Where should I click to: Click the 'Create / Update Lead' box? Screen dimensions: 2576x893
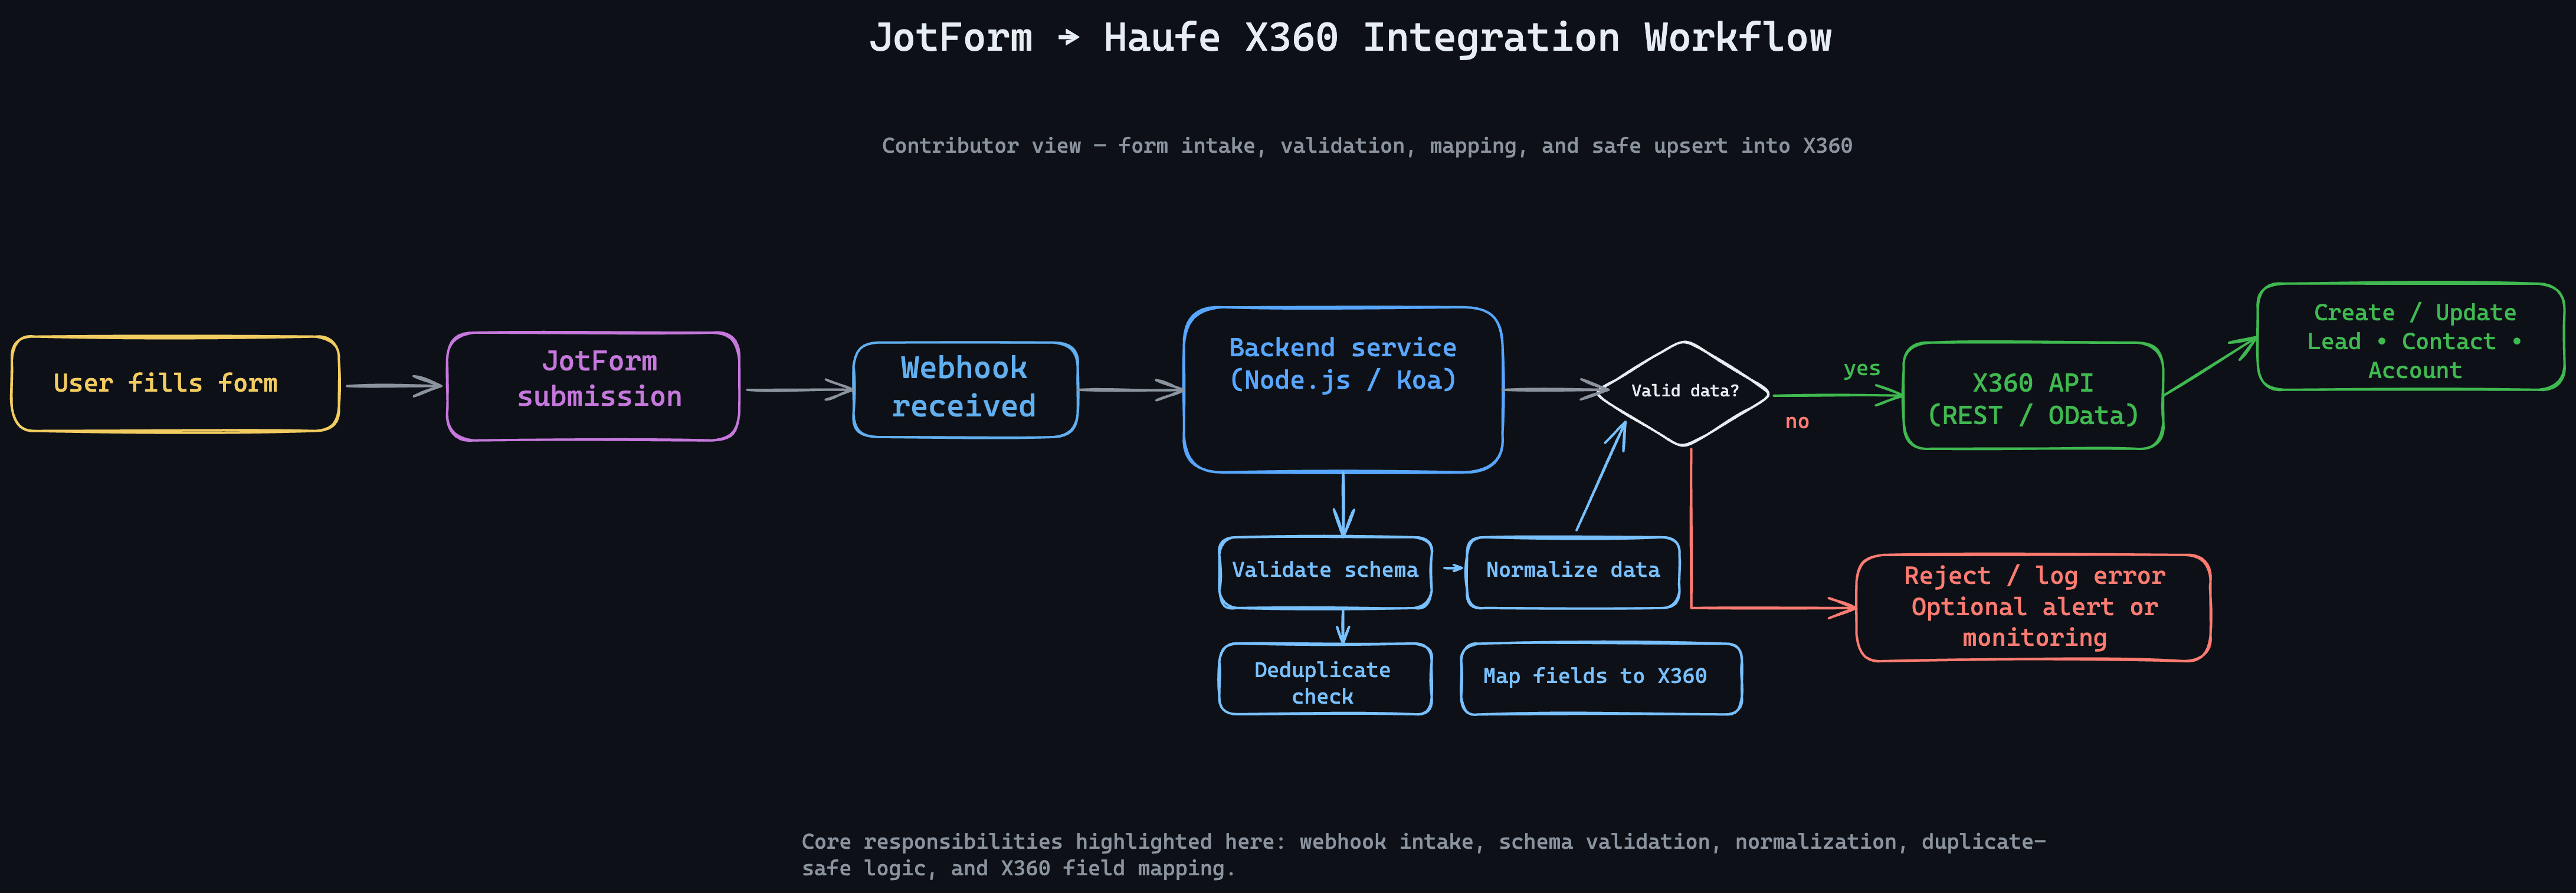[x=2411, y=337]
